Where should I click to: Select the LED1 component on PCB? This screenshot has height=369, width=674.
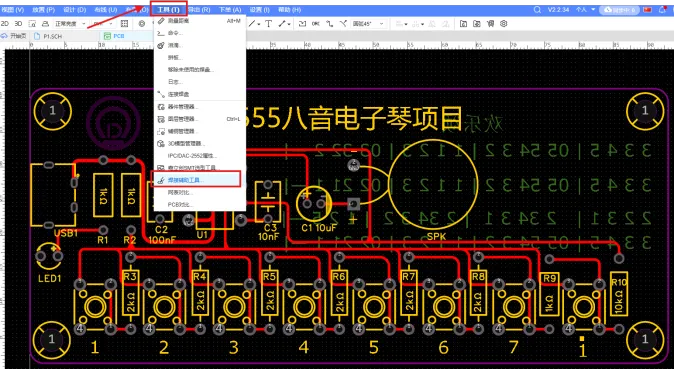point(49,256)
